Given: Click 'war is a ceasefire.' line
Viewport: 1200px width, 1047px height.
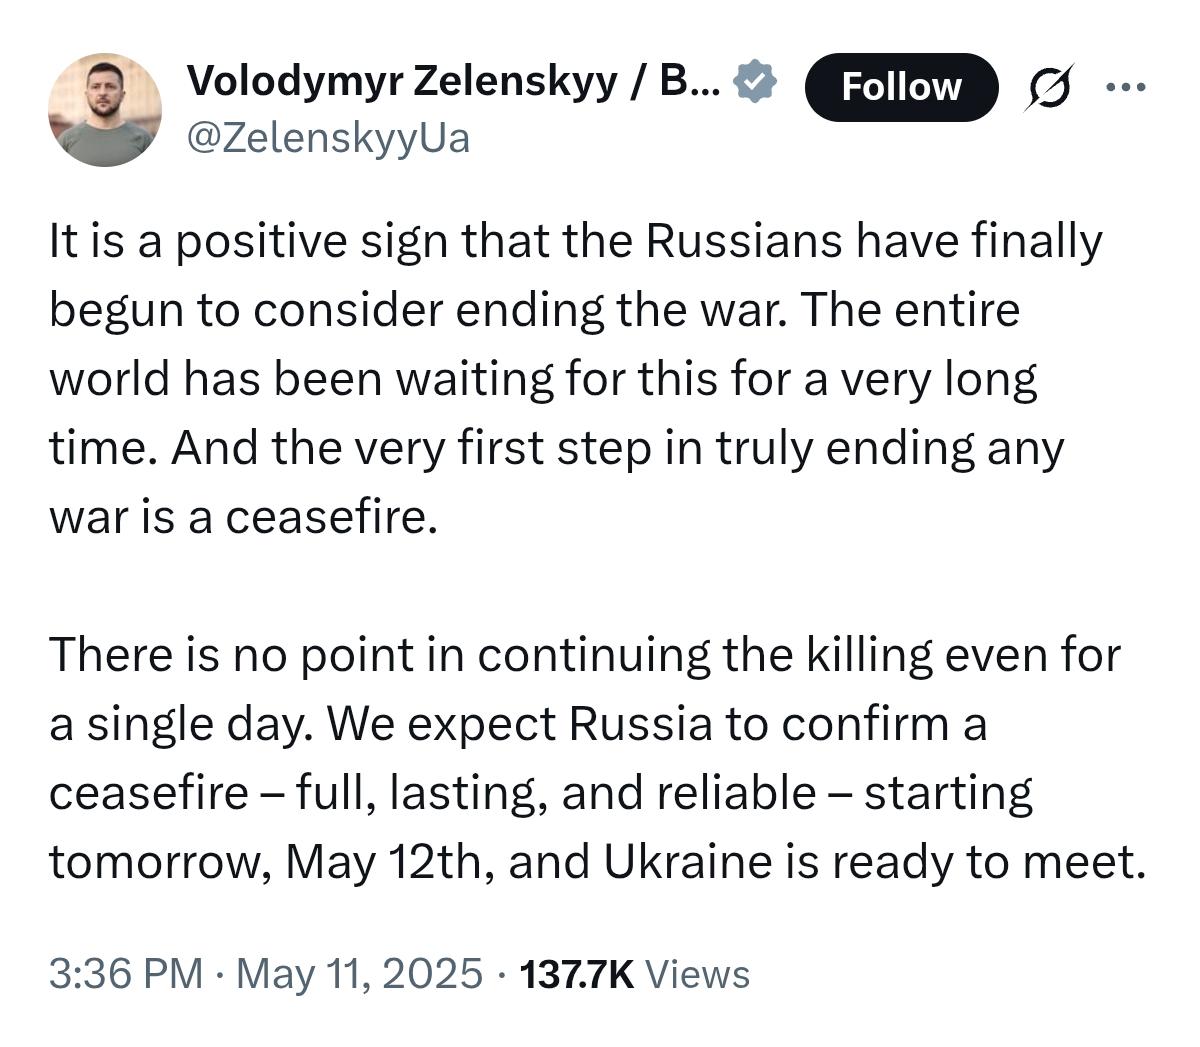Looking at the screenshot, I should click(x=244, y=518).
